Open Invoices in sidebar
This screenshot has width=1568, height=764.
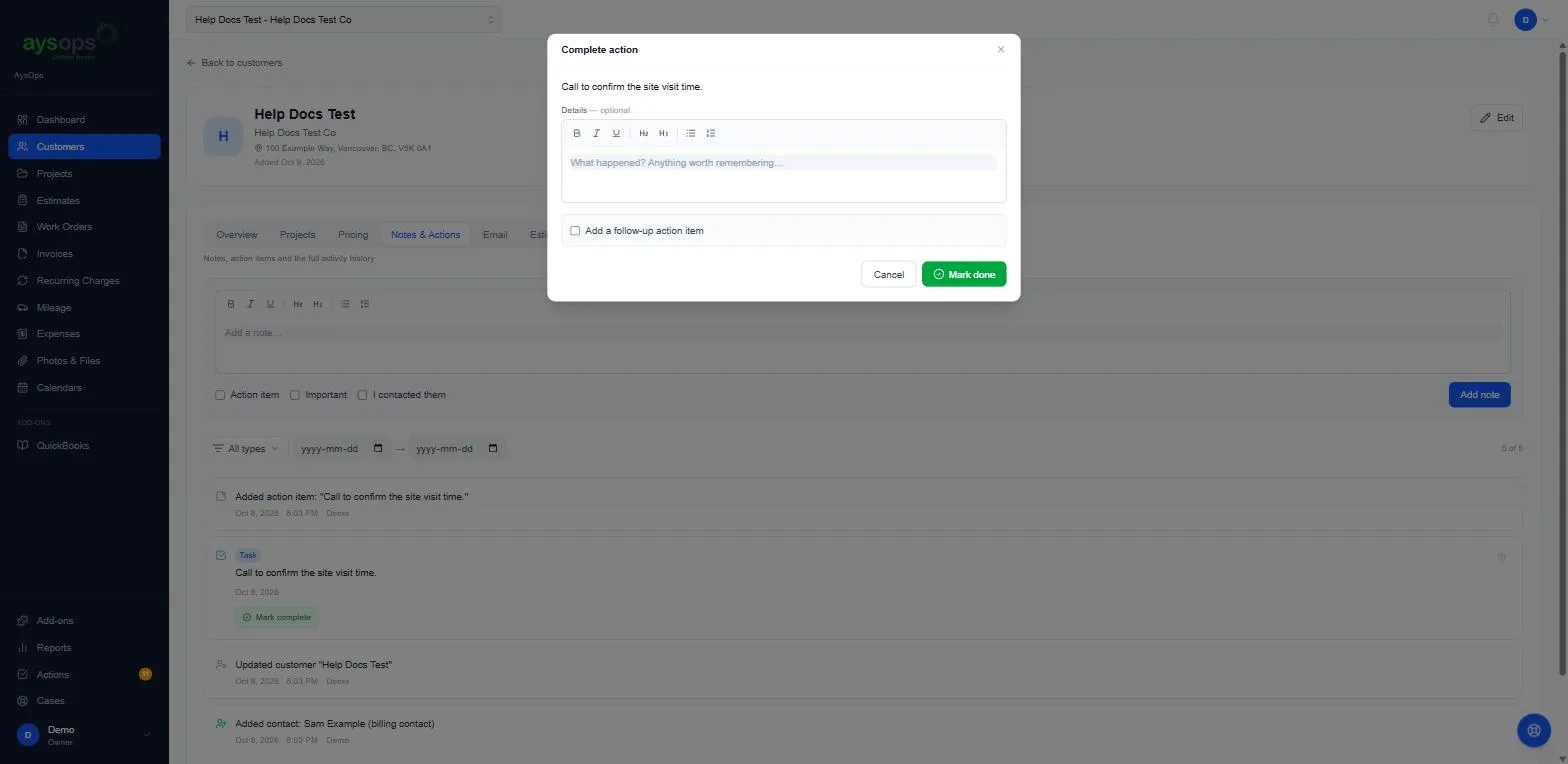(84, 254)
